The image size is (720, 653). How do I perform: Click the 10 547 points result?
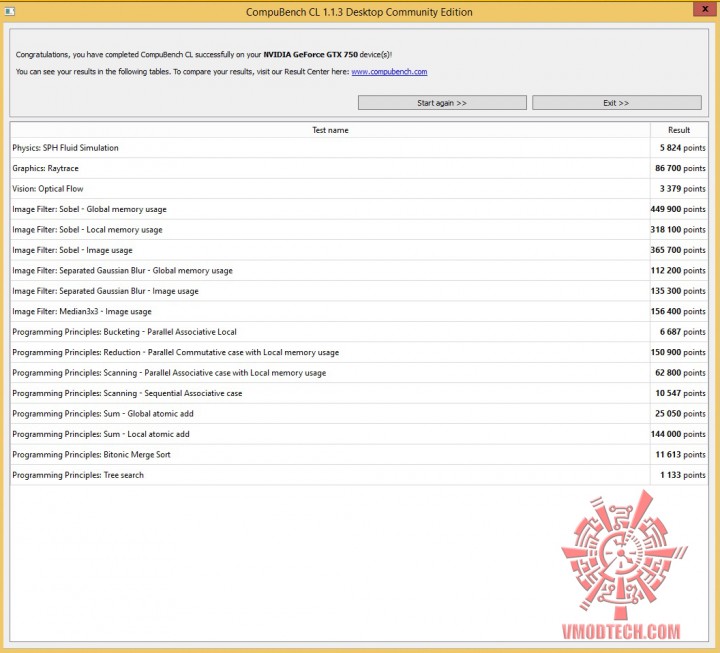[680, 393]
